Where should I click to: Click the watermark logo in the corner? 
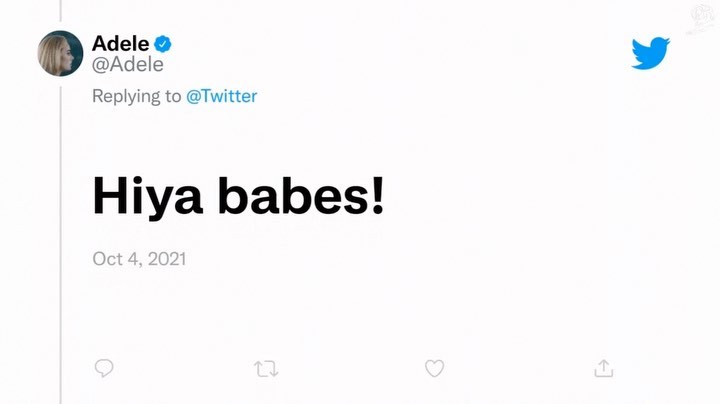click(x=700, y=17)
